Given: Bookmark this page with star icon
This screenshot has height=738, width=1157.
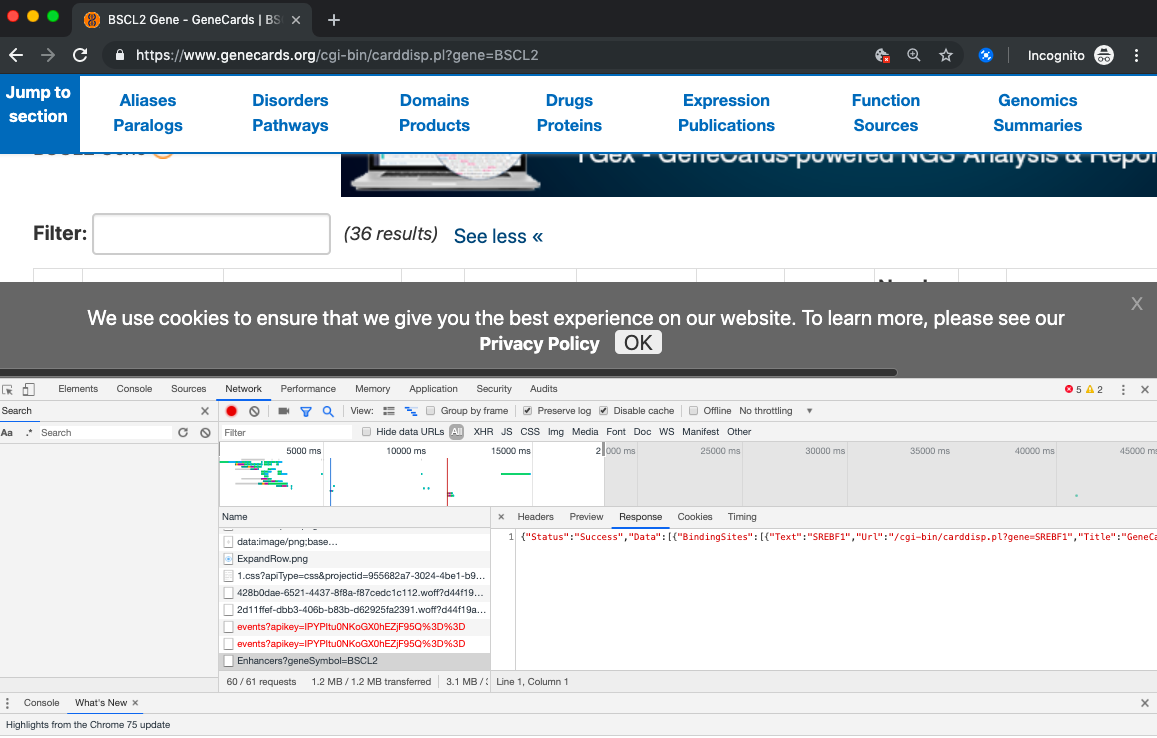Looking at the screenshot, I should pyautogui.click(x=946, y=55).
